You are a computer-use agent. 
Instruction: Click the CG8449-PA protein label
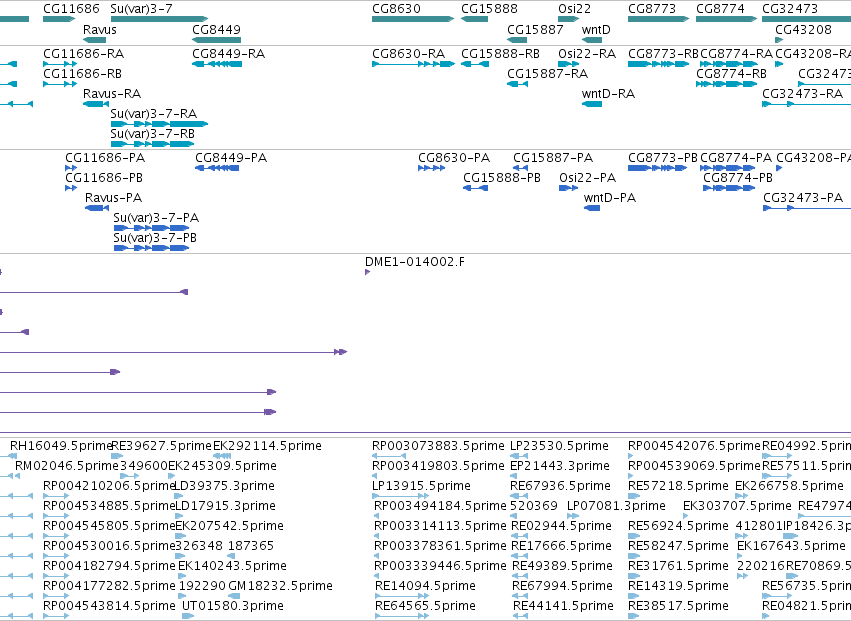point(231,158)
